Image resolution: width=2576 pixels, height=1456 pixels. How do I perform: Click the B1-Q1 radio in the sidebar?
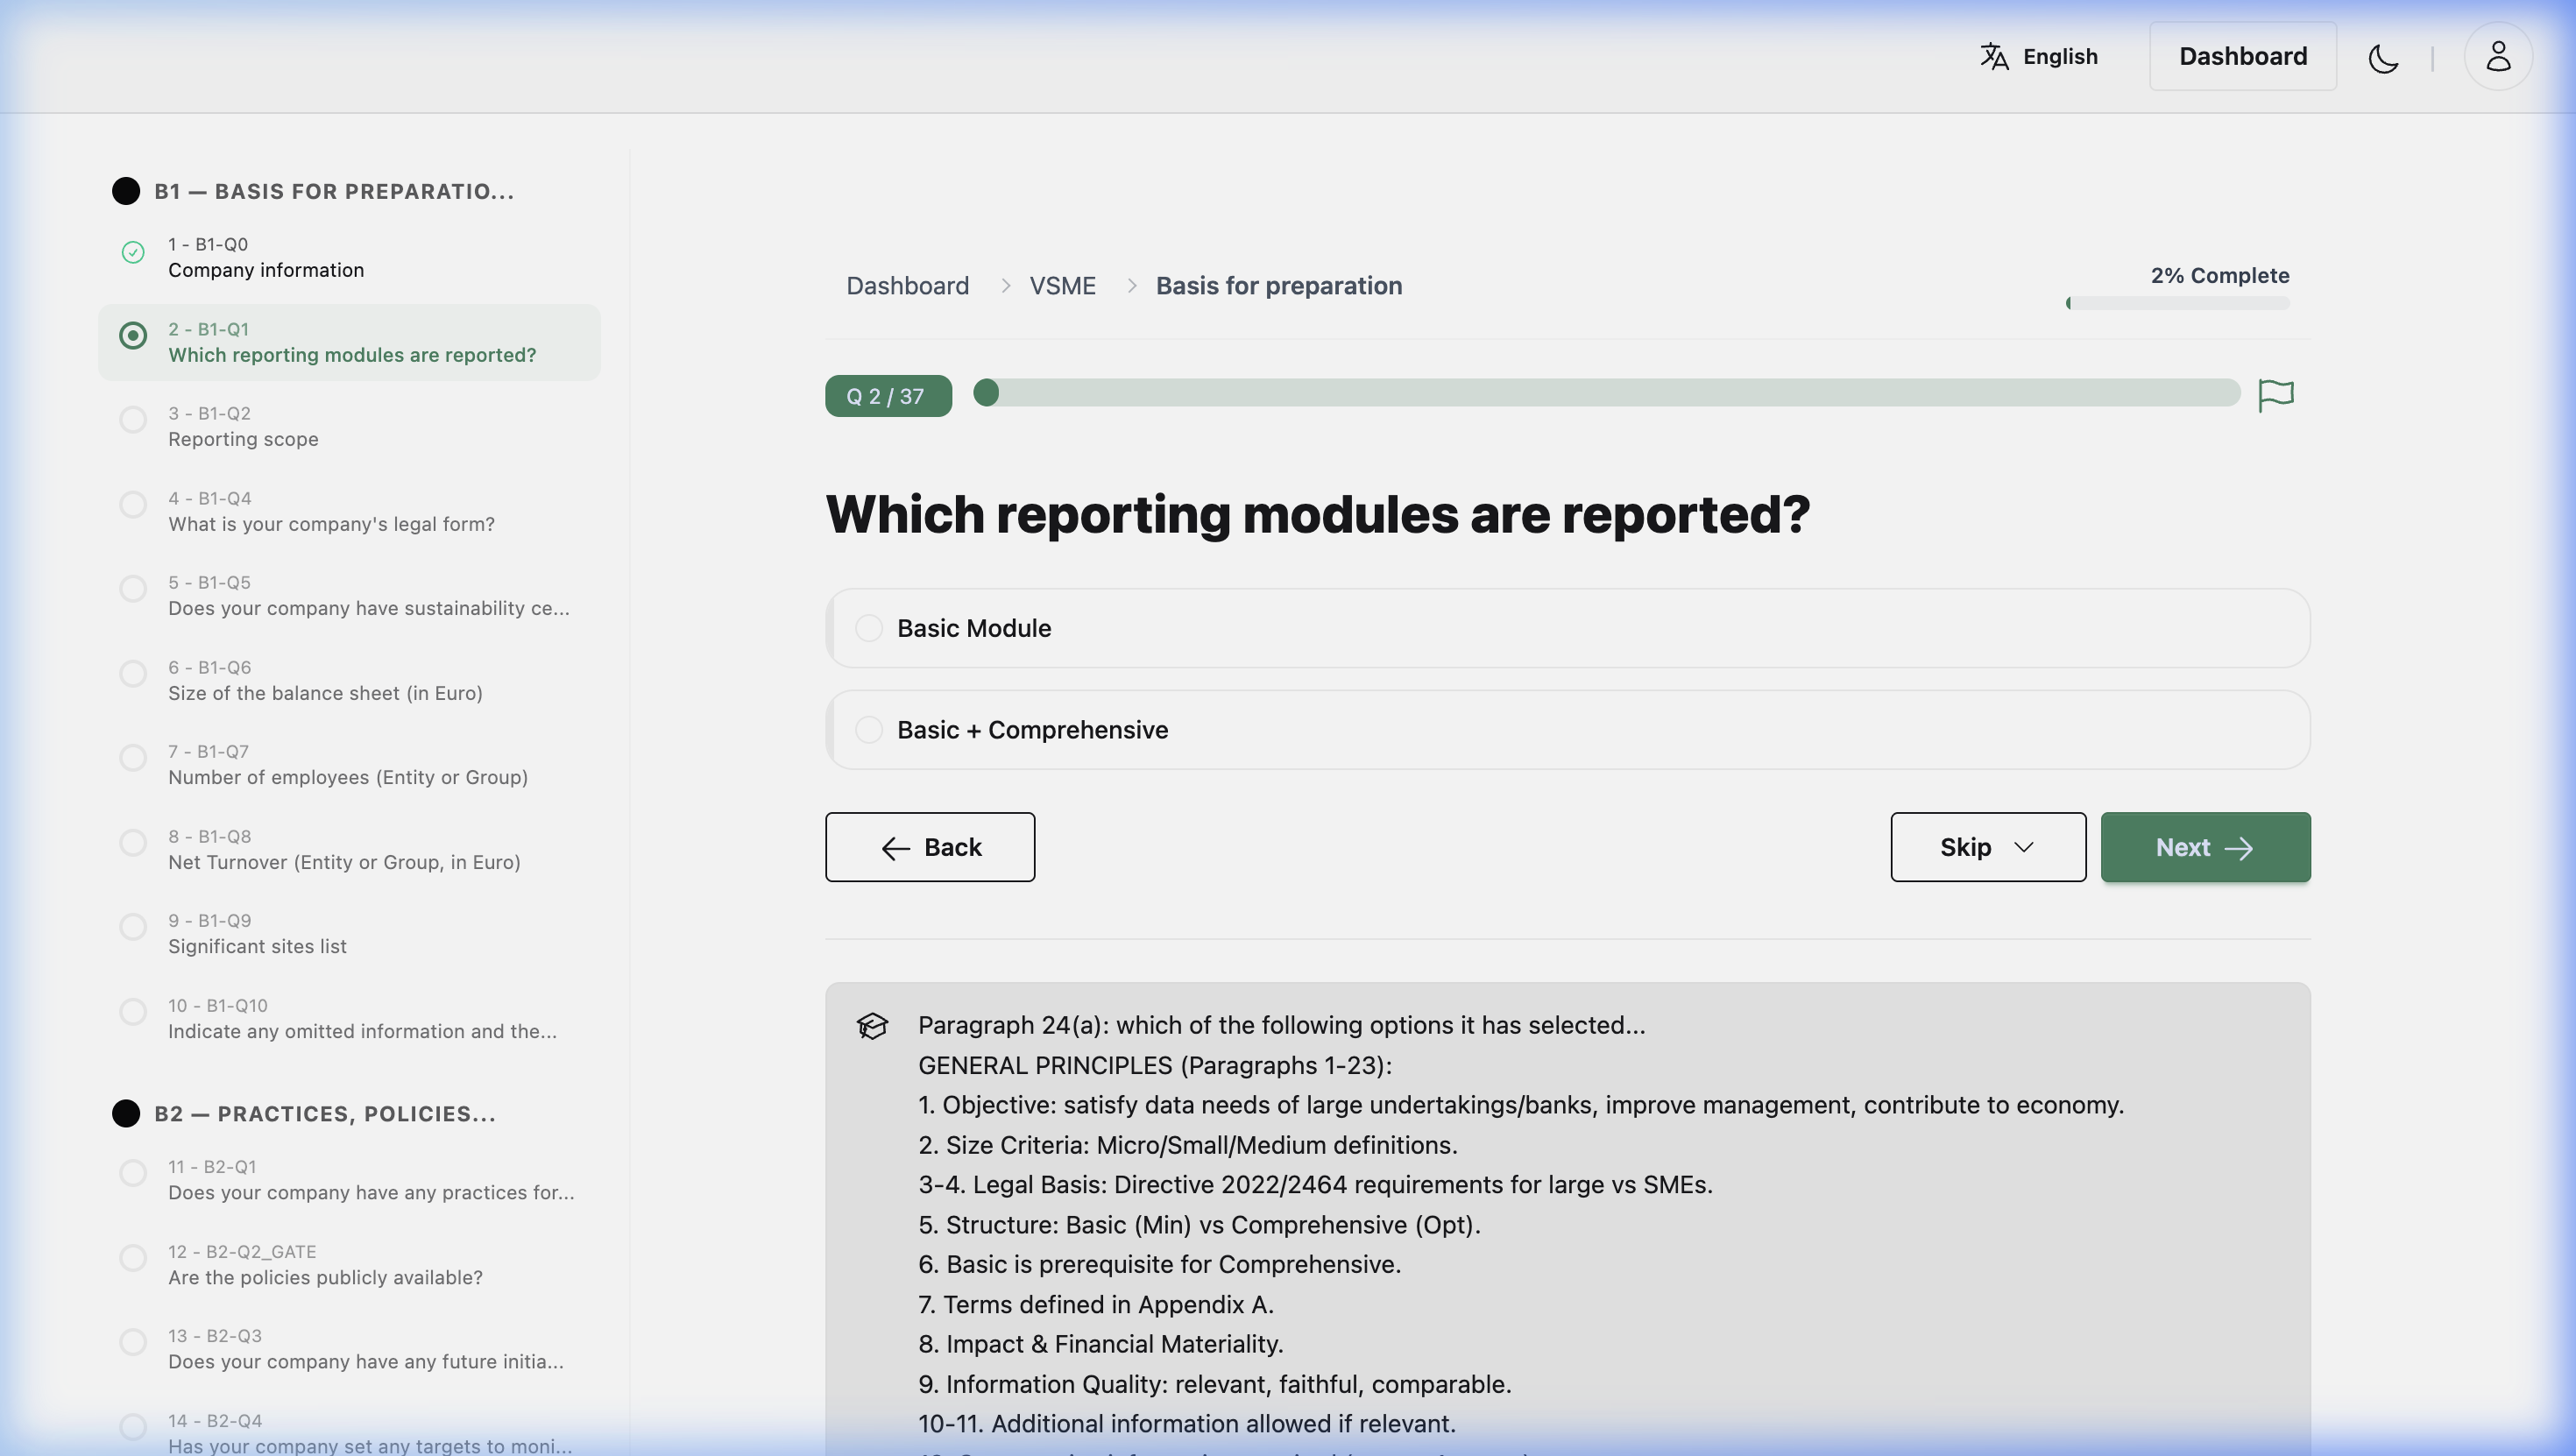[133, 336]
